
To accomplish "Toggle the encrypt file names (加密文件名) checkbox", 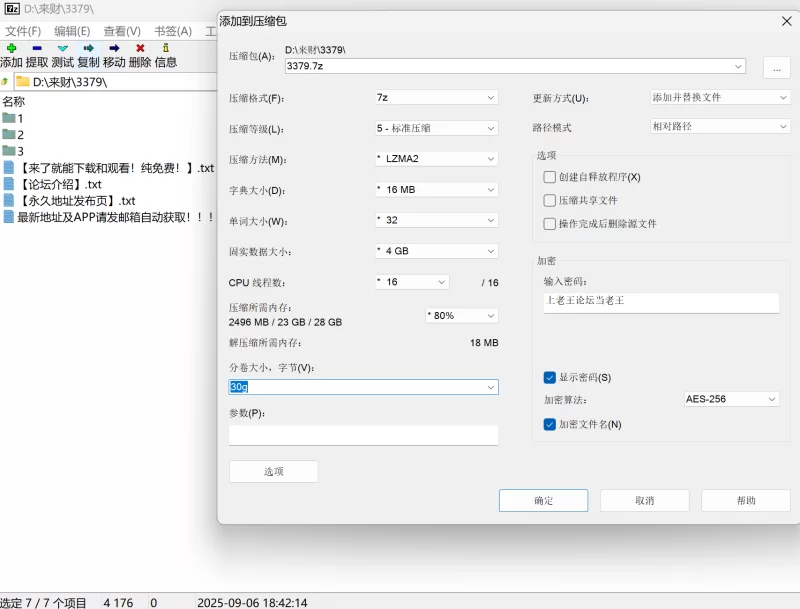I will point(550,424).
